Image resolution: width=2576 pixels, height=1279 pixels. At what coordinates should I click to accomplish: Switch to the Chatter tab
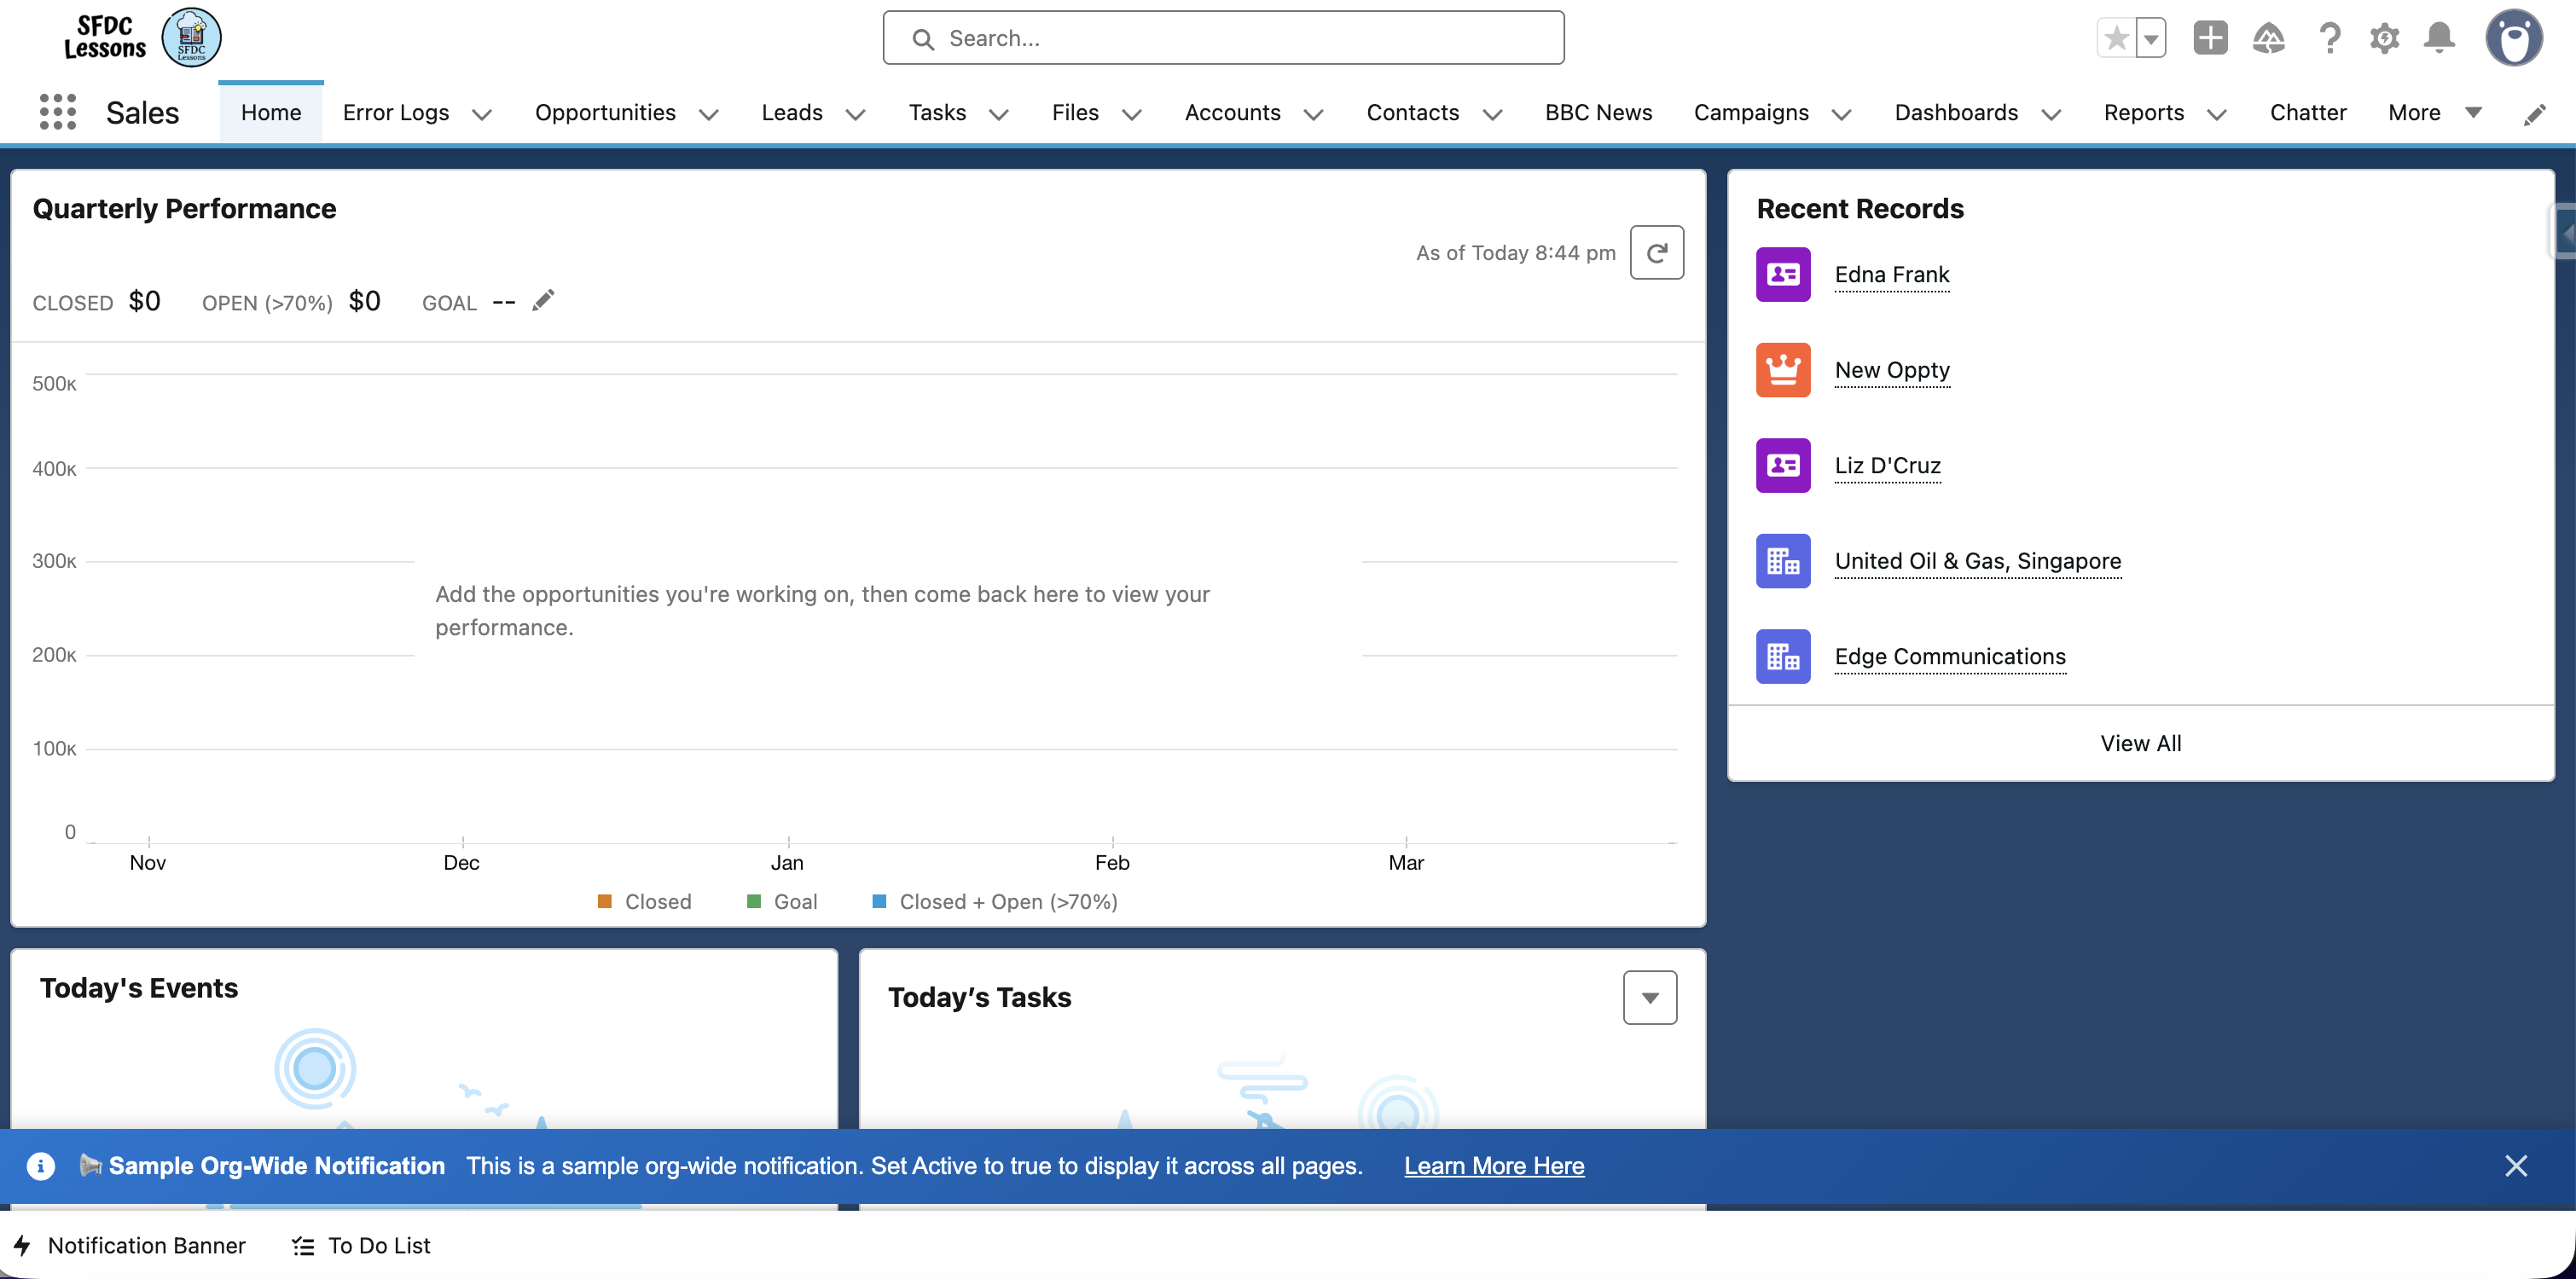click(x=2307, y=113)
